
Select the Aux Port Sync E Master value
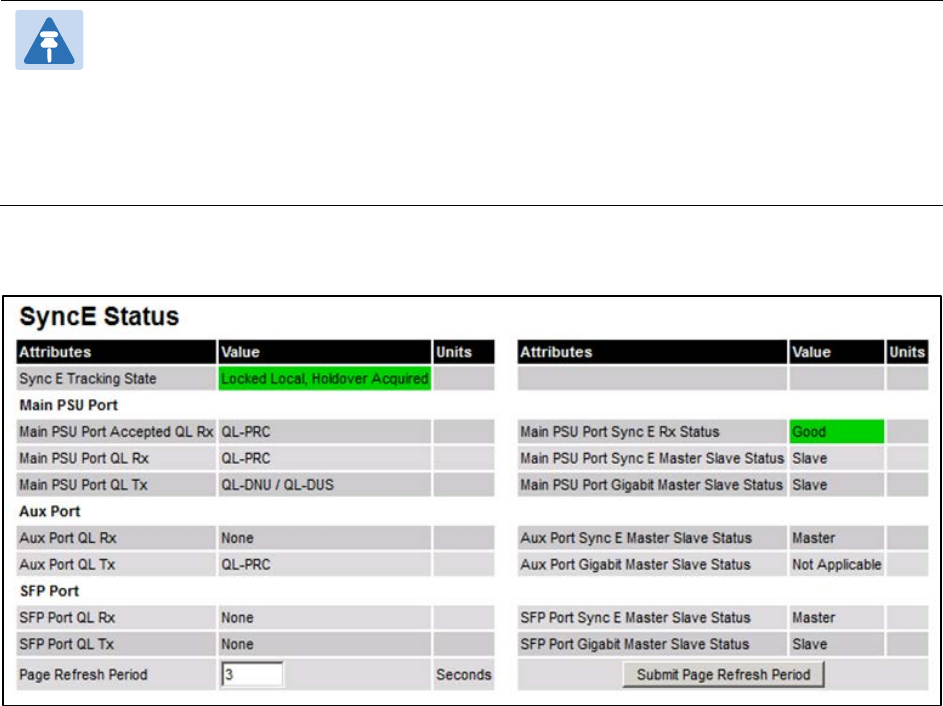click(814, 538)
